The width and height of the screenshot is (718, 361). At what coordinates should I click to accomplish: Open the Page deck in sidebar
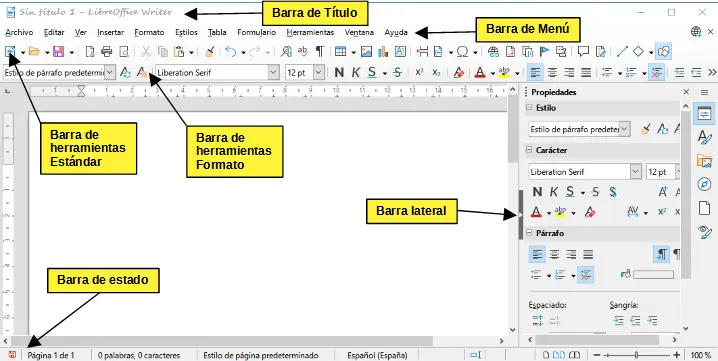tap(704, 208)
